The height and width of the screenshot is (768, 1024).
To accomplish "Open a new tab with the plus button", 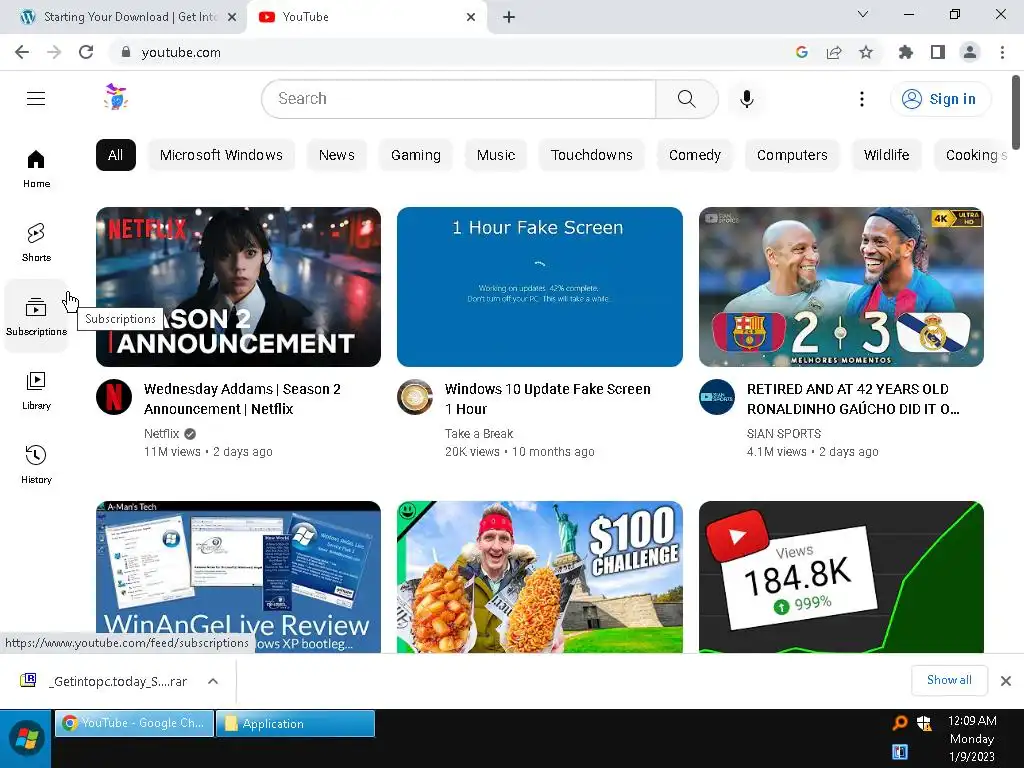I will (509, 17).
